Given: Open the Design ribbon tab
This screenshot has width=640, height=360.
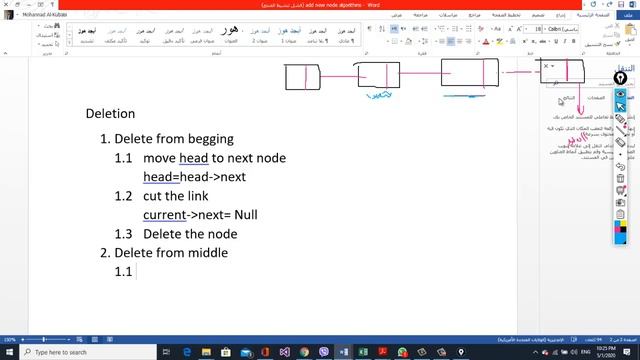Looking at the screenshot, I should (538, 15).
